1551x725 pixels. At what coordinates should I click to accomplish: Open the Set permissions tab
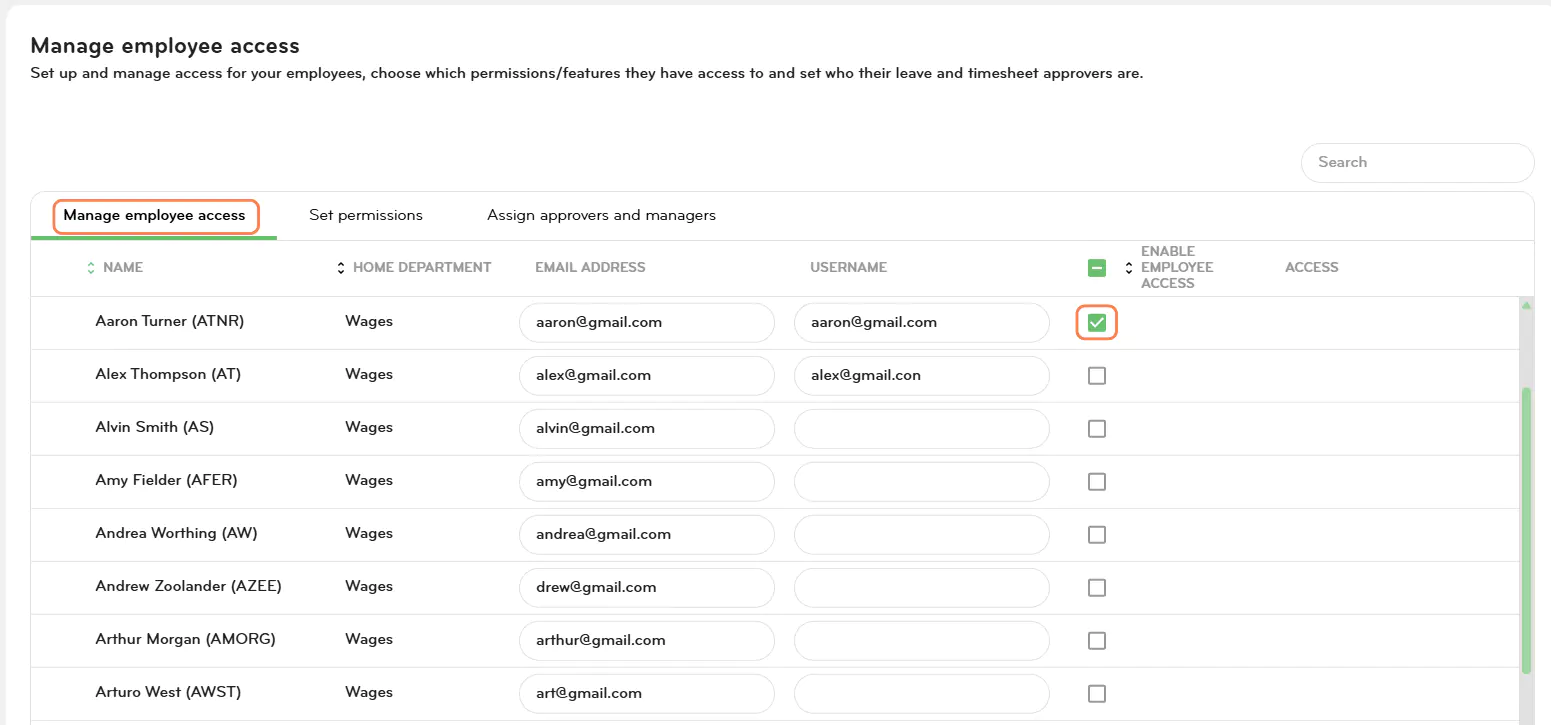366,215
